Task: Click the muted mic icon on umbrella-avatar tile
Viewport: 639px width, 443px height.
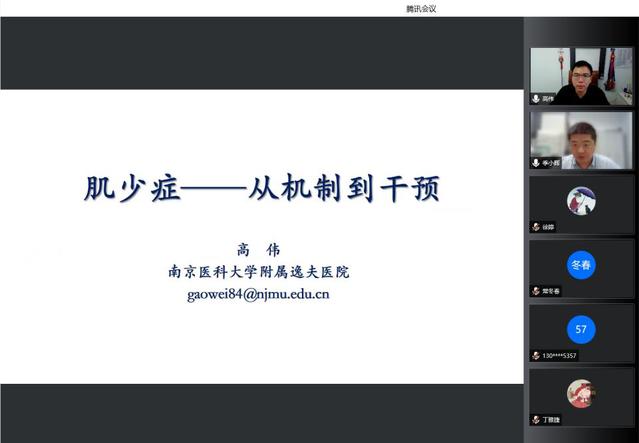Action: tap(537, 227)
